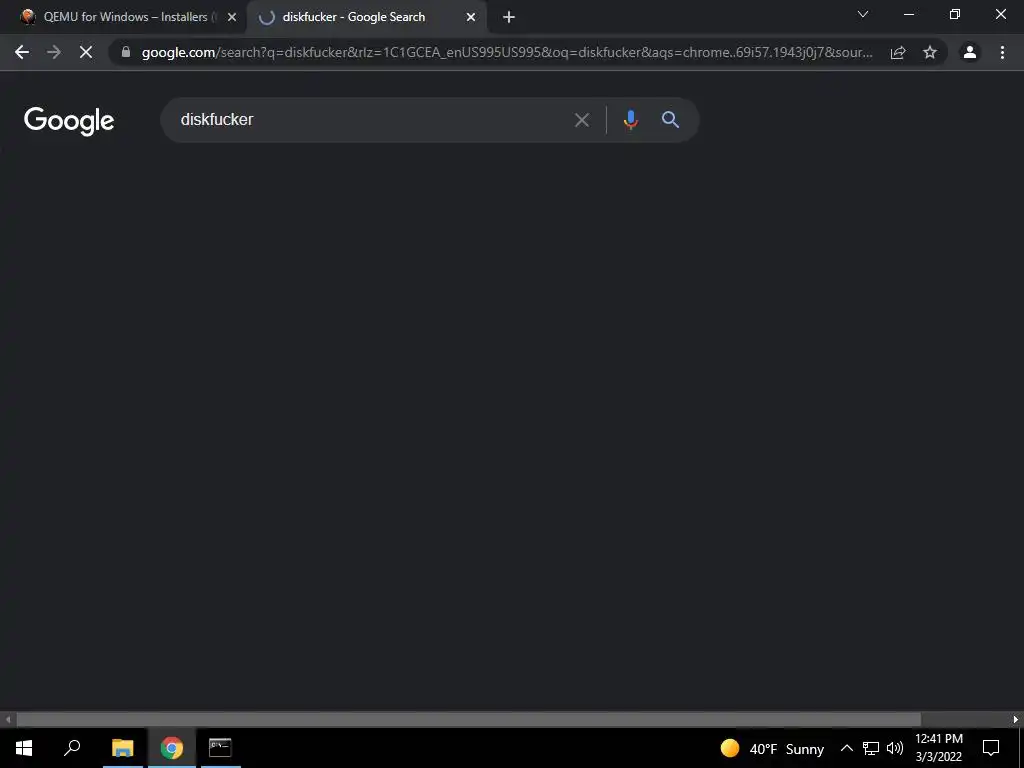This screenshot has width=1024, height=768.
Task: Open the Windows Start menu
Action: point(24,748)
